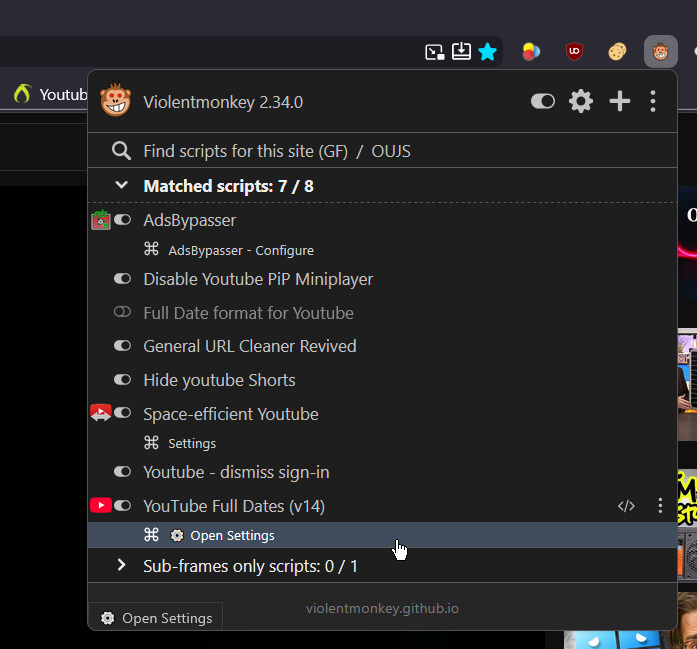Click the cookie extension icon
697x649 pixels.
point(617,52)
